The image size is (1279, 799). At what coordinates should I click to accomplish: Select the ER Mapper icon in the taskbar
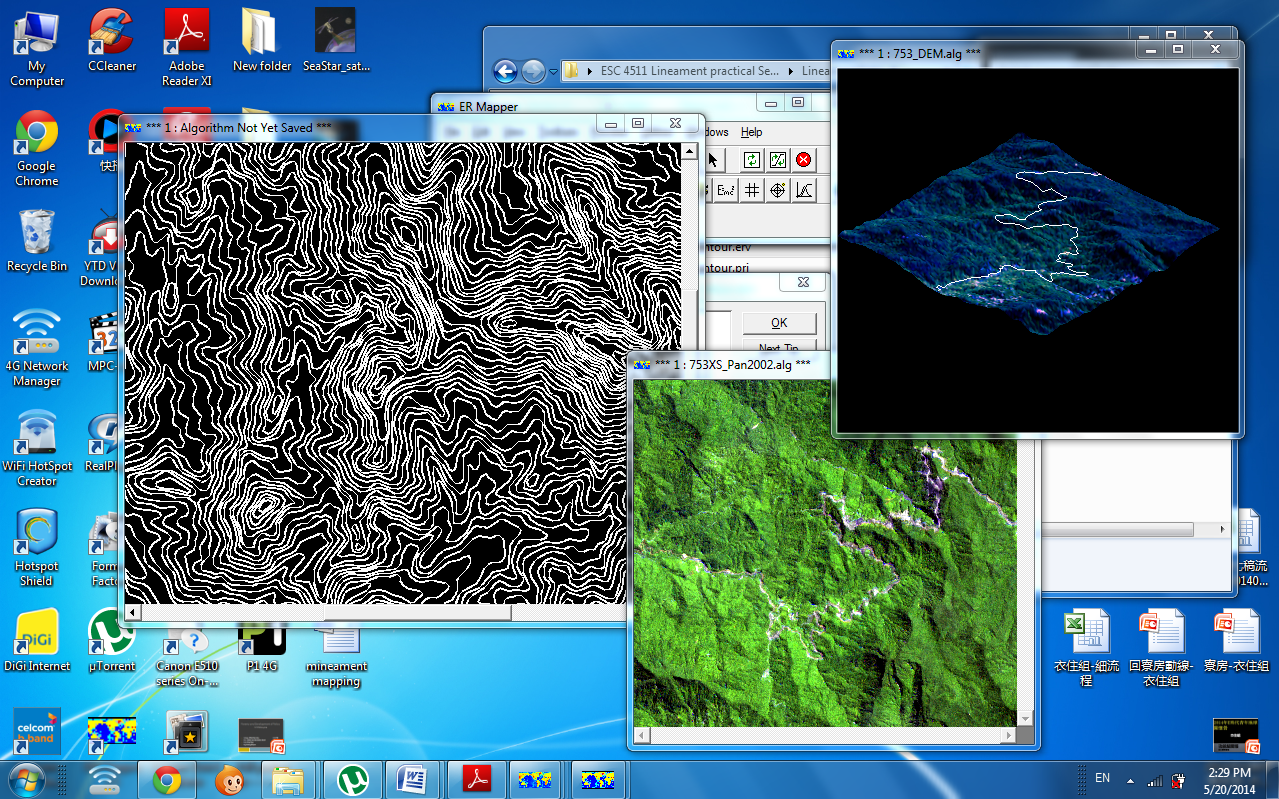coord(536,779)
